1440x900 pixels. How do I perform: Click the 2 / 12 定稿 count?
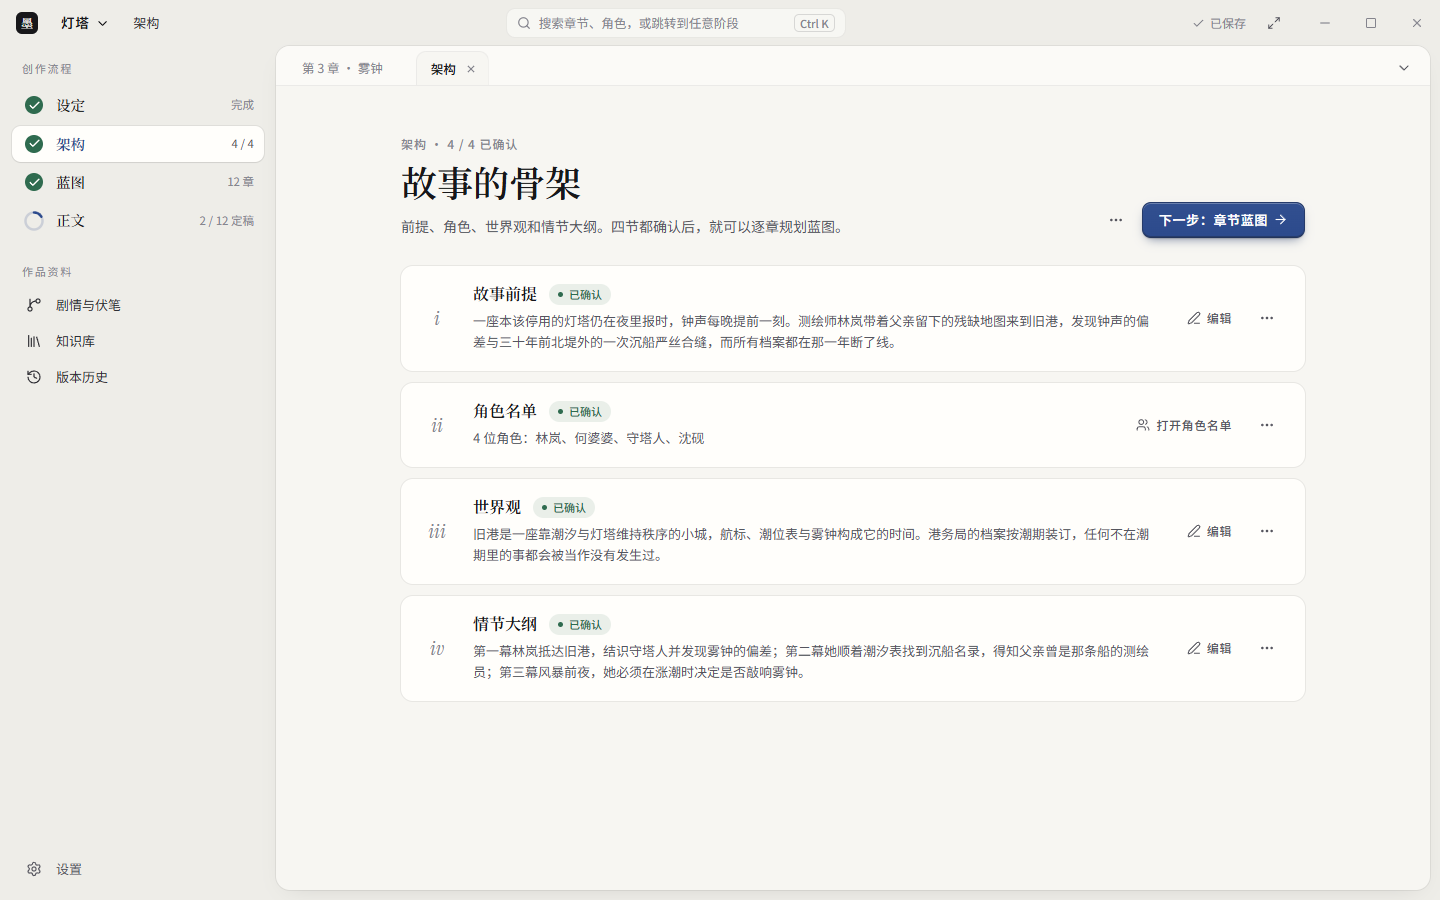tap(227, 221)
